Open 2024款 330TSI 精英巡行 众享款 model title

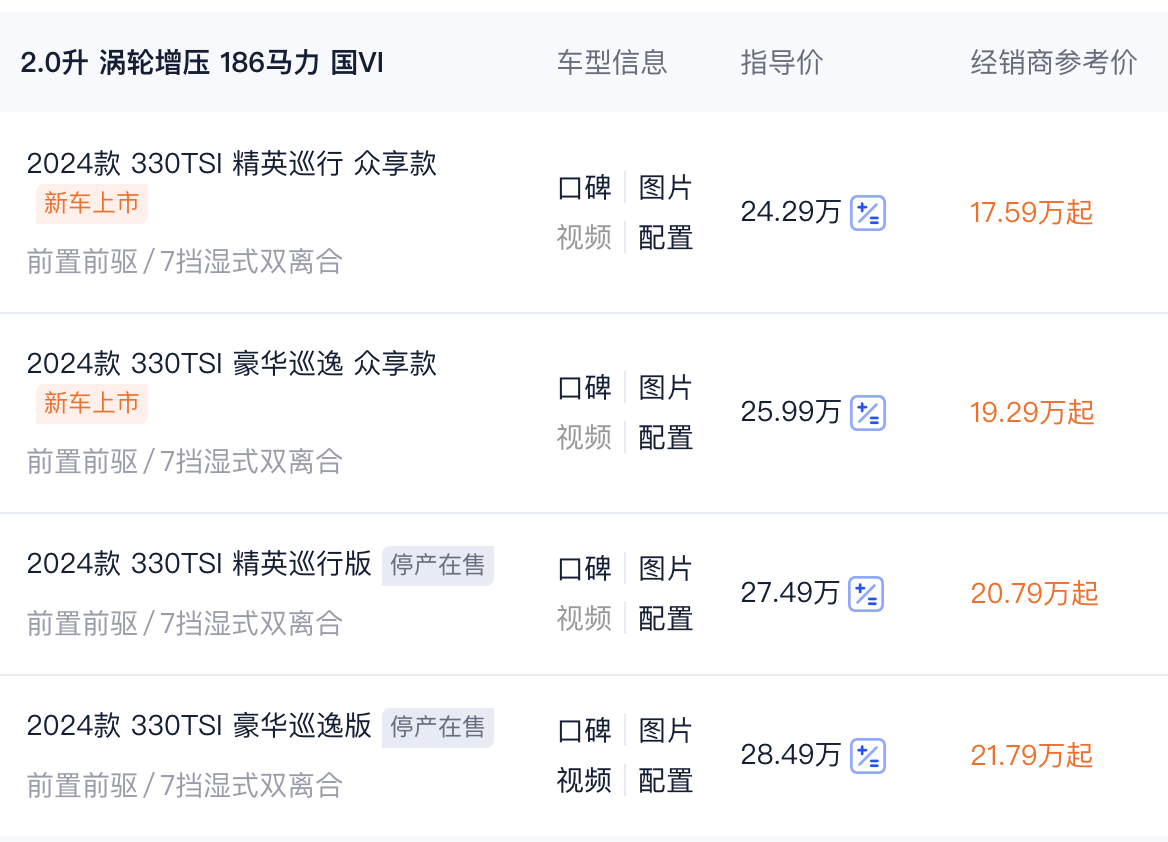pos(232,164)
